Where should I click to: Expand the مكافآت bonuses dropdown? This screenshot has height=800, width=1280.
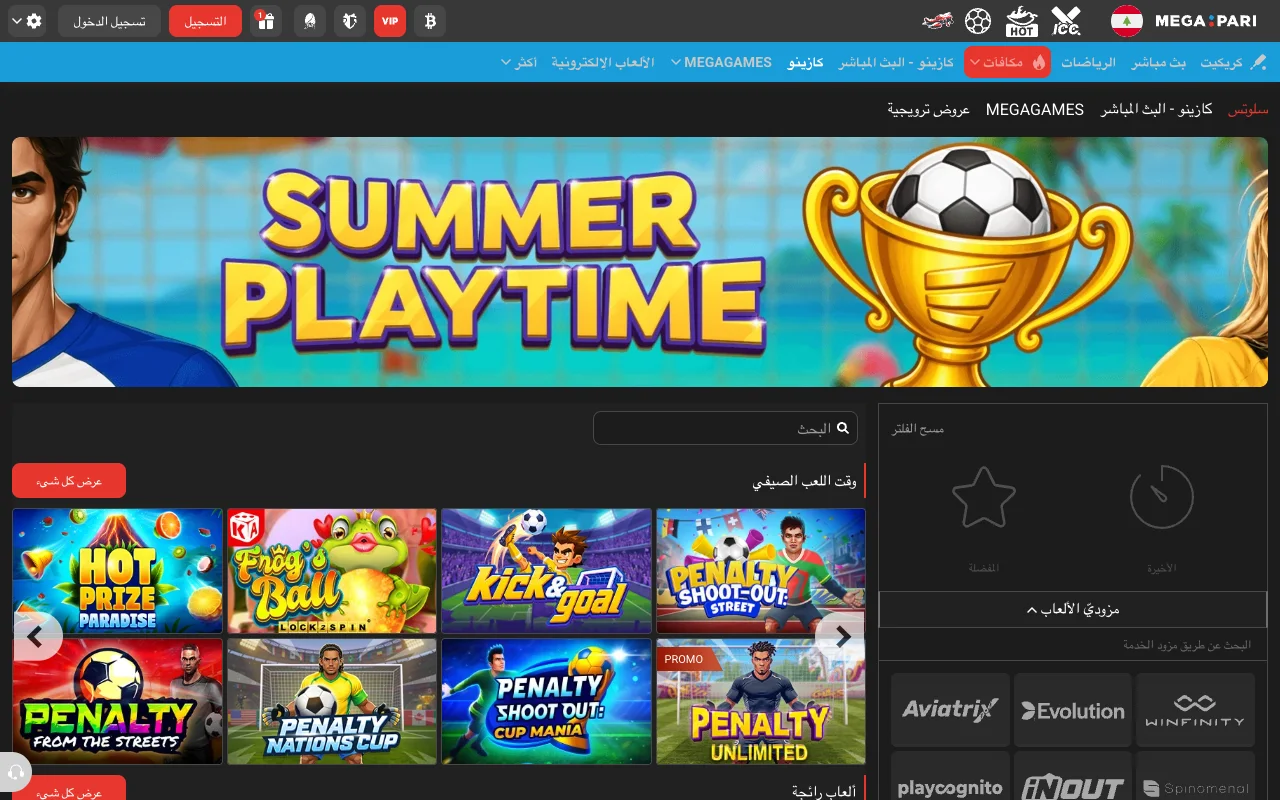tap(1007, 62)
